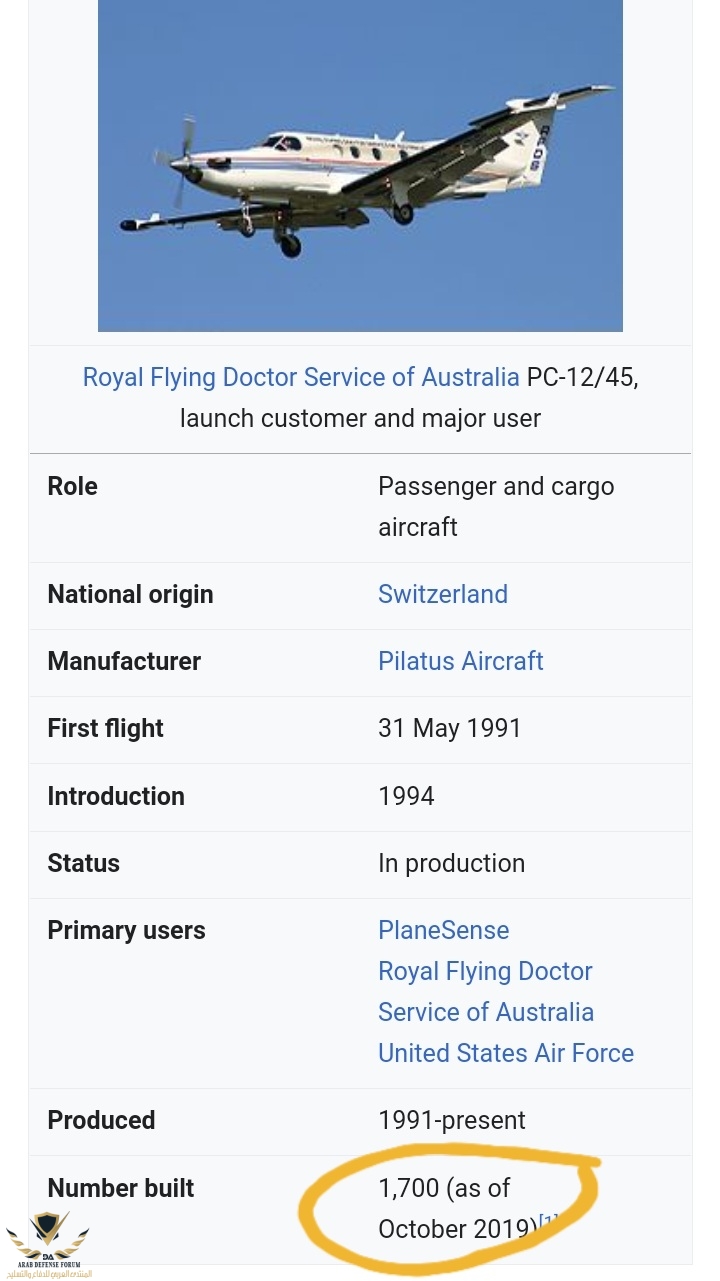Click the 'Number built' row label
Image resolution: width=720 pixels, height=1281 pixels.
(121, 1188)
